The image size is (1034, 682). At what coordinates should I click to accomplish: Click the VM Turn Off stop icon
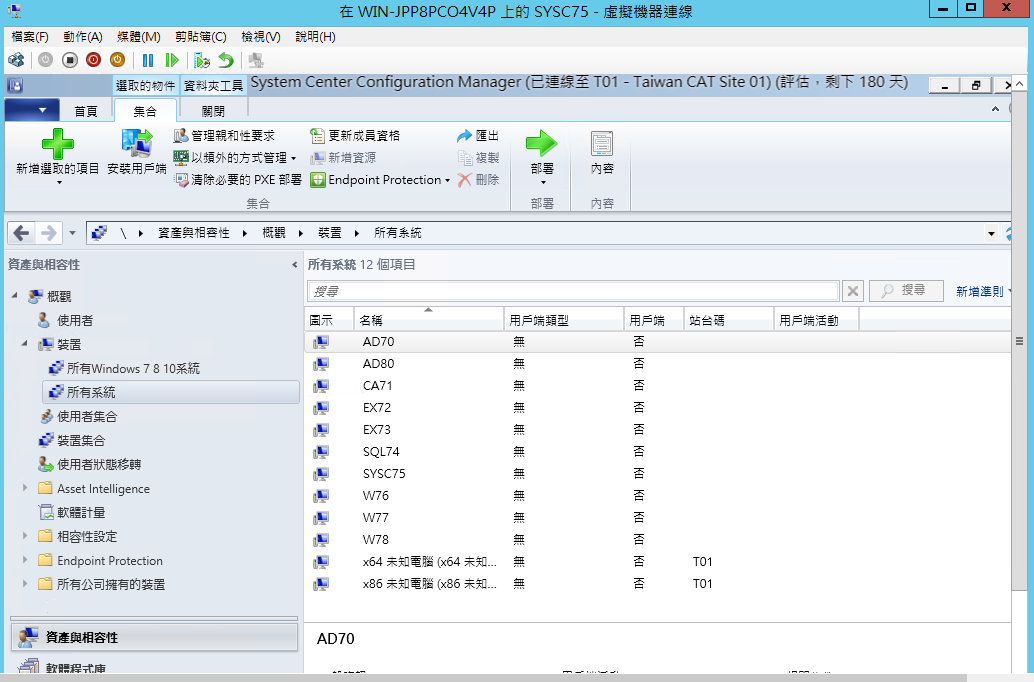tap(70, 60)
